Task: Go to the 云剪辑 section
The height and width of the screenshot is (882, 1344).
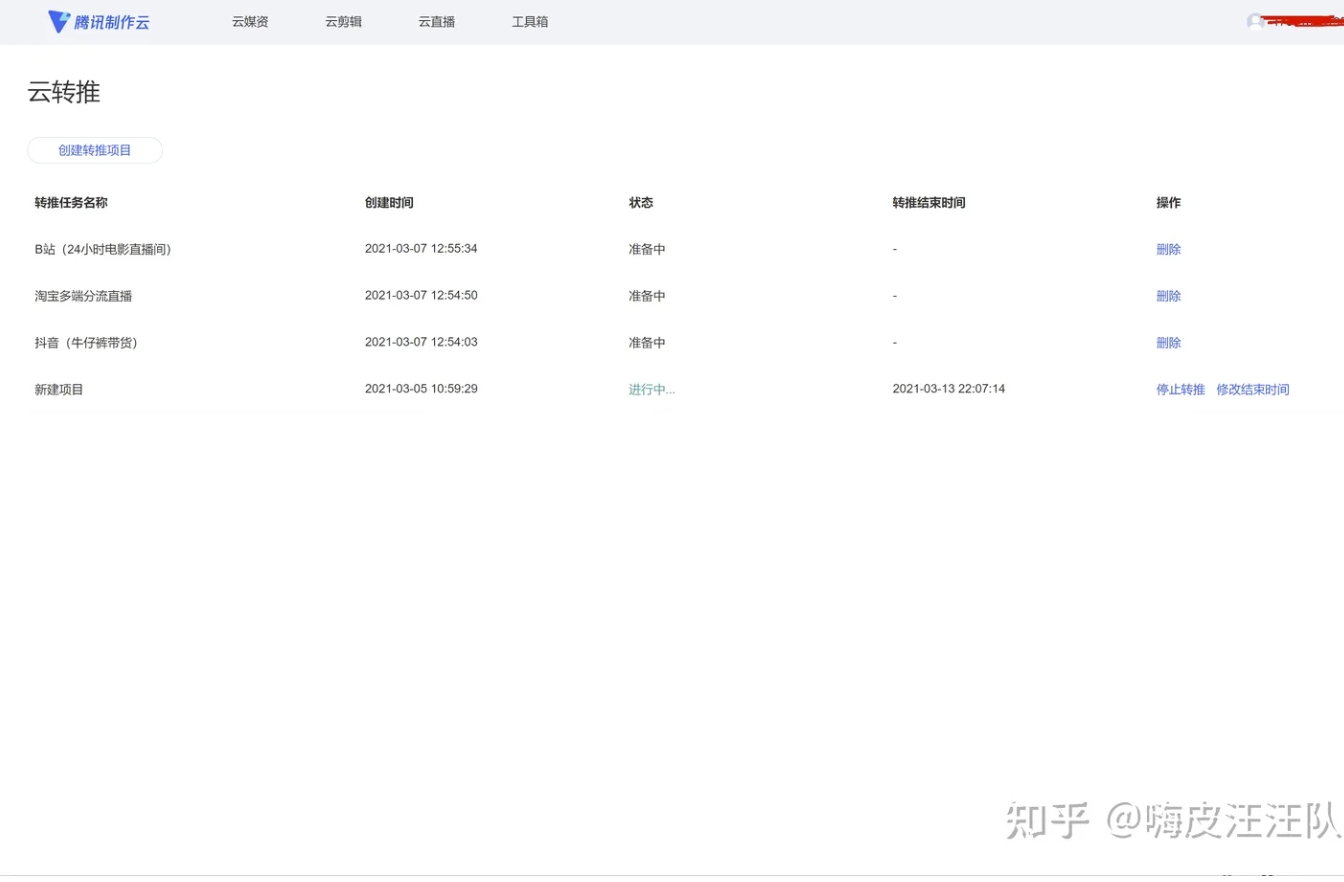Action: 343,22
